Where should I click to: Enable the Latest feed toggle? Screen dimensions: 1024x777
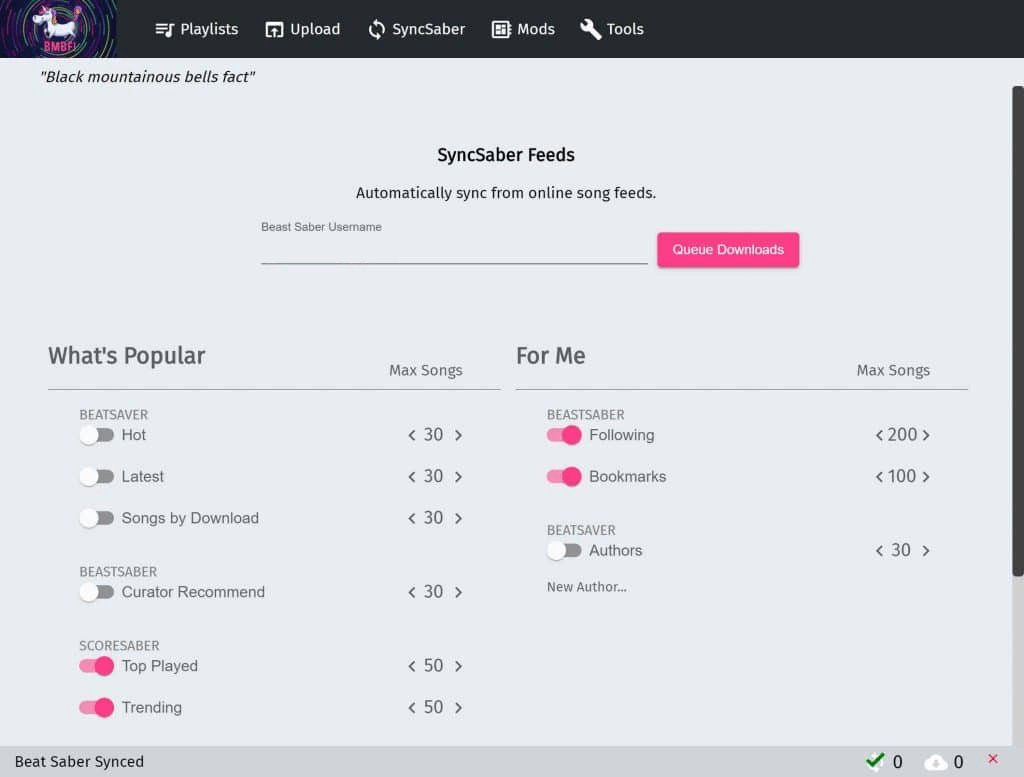tap(97, 477)
